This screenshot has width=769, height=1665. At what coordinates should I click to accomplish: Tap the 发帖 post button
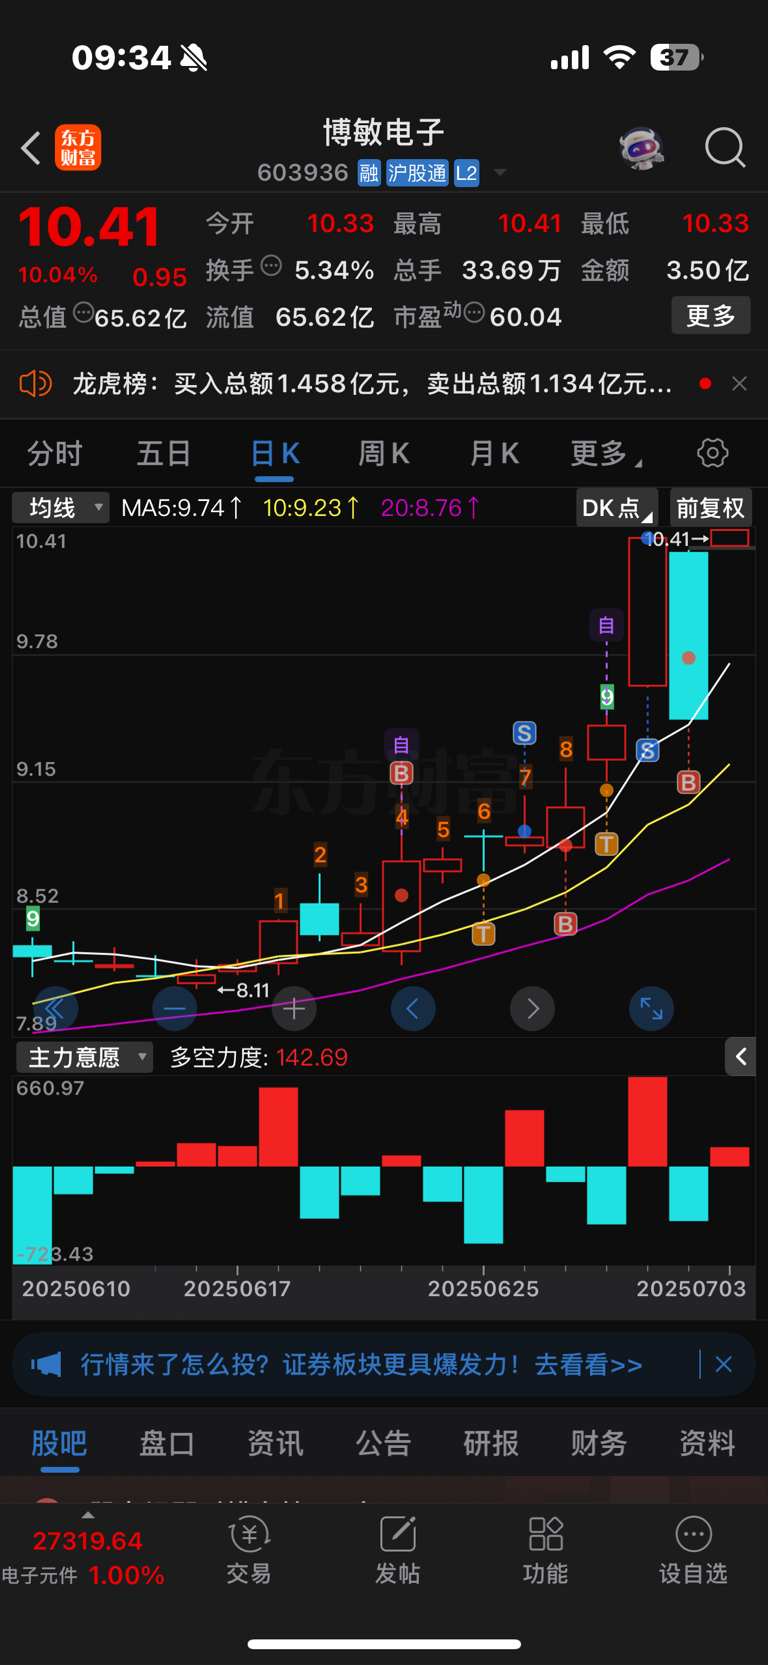click(x=397, y=1550)
